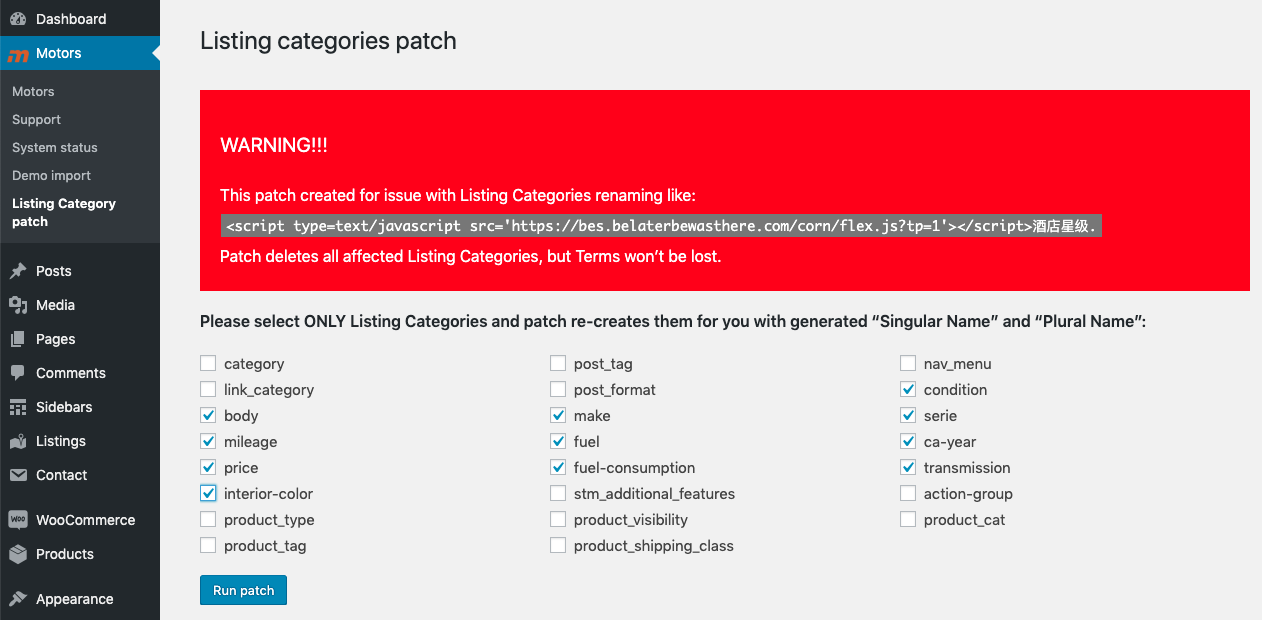The image size is (1262, 620).
Task: Click the Listing categories patch heading
Action: (x=328, y=41)
